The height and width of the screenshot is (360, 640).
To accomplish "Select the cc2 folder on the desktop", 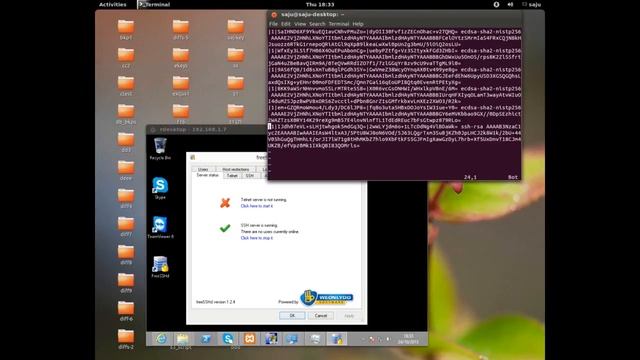I will 126,58.
